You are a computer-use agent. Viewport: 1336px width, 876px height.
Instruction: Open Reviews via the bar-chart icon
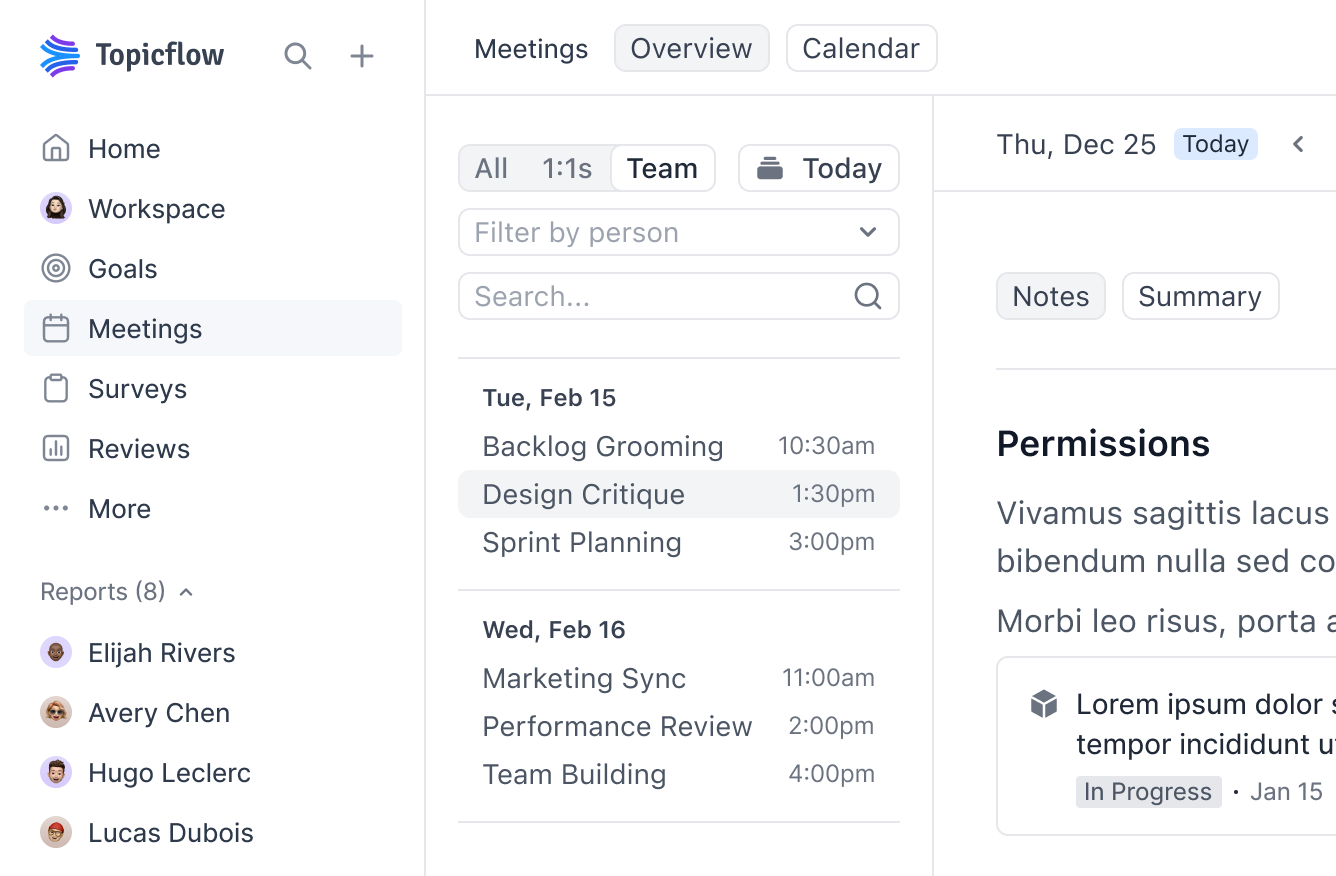56,448
